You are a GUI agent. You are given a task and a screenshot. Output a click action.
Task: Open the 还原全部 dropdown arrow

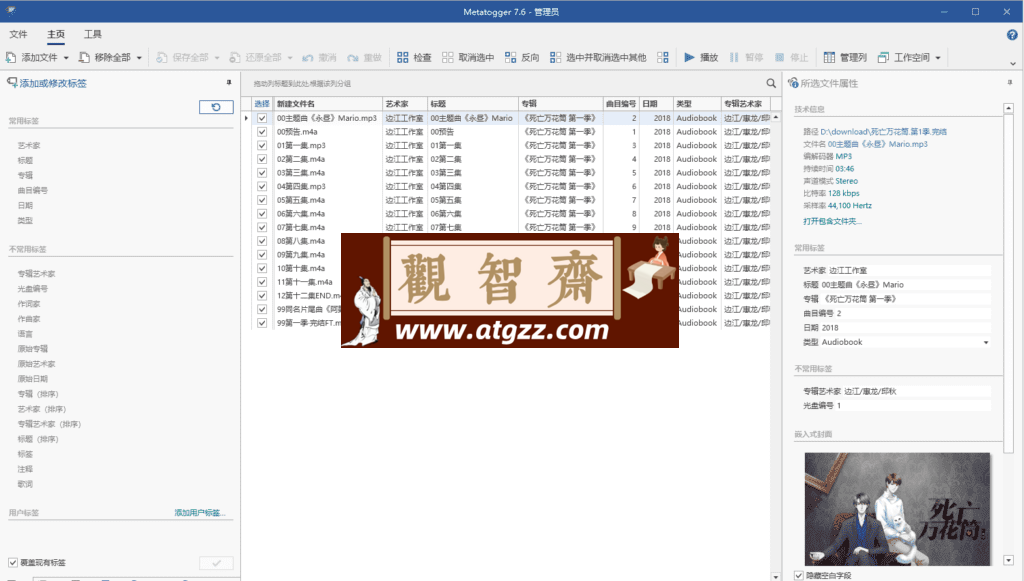coord(290,58)
